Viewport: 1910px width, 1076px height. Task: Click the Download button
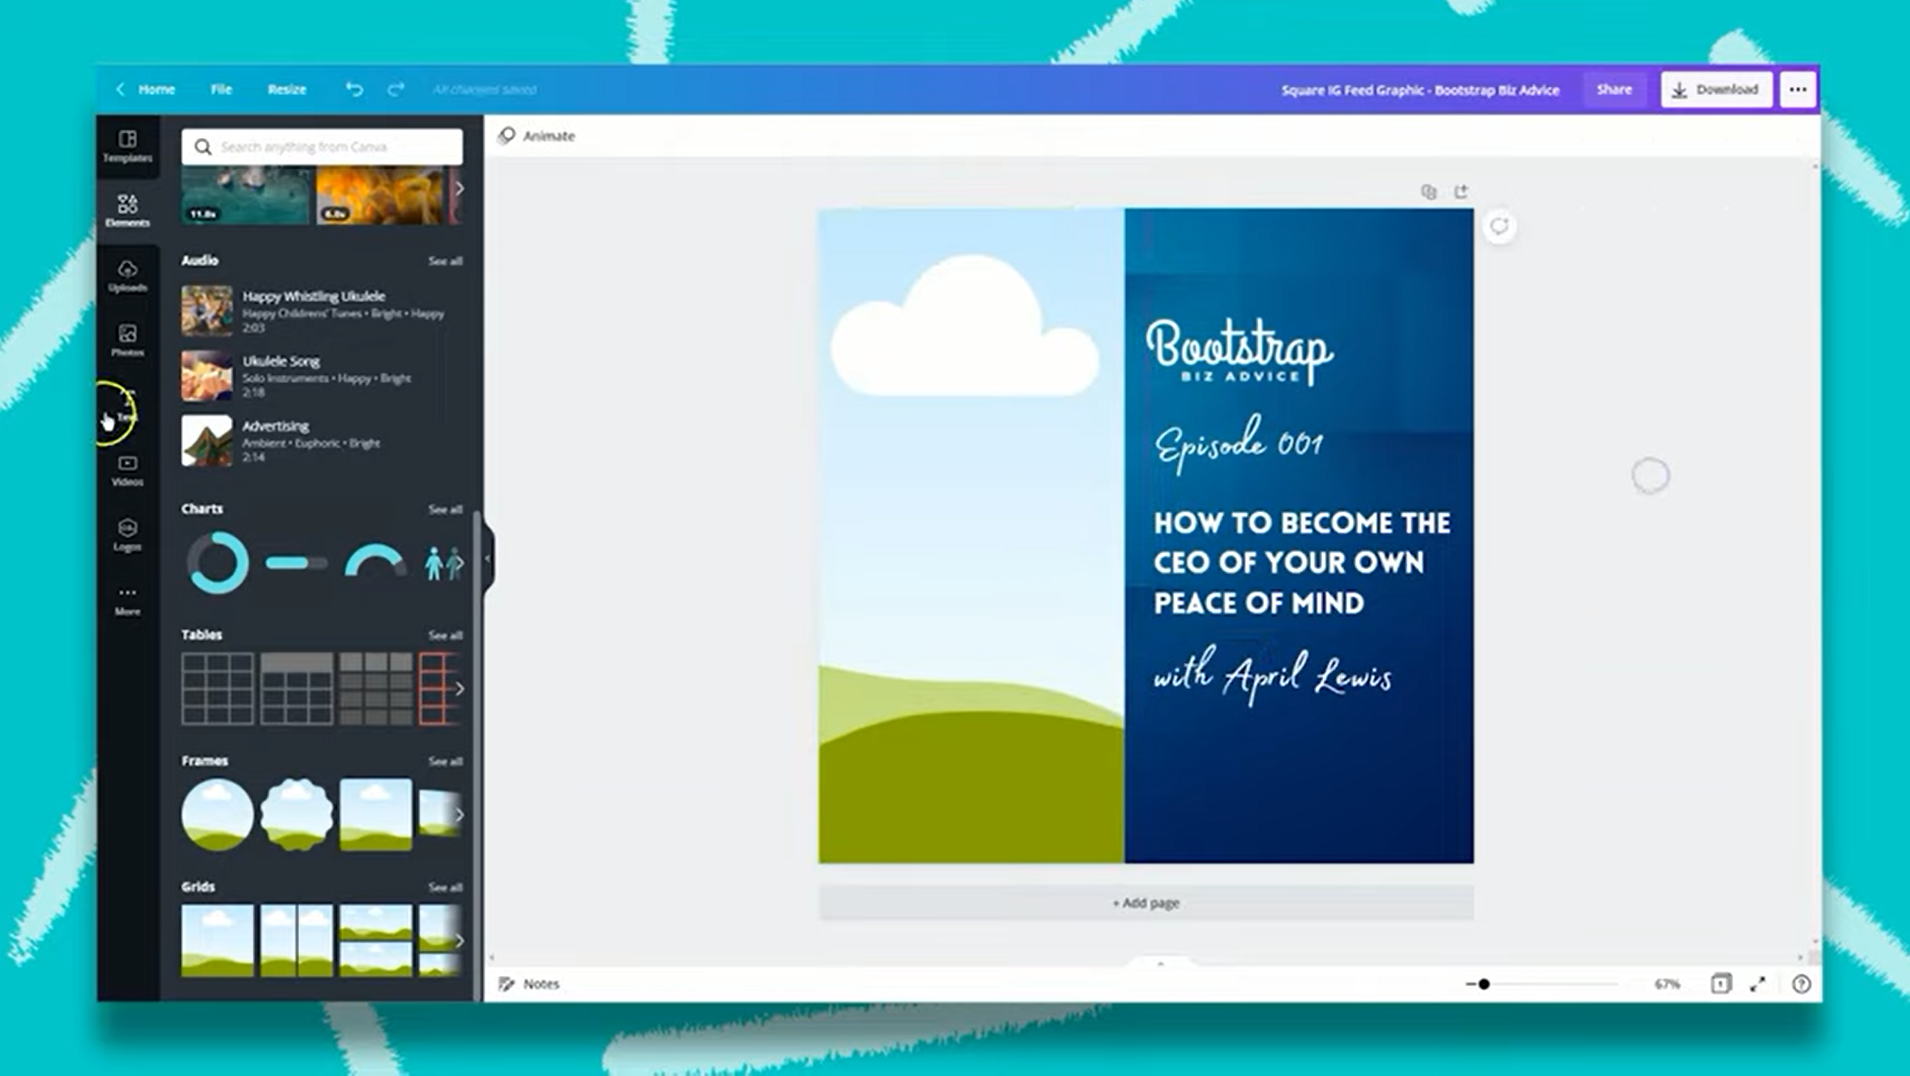[1716, 89]
